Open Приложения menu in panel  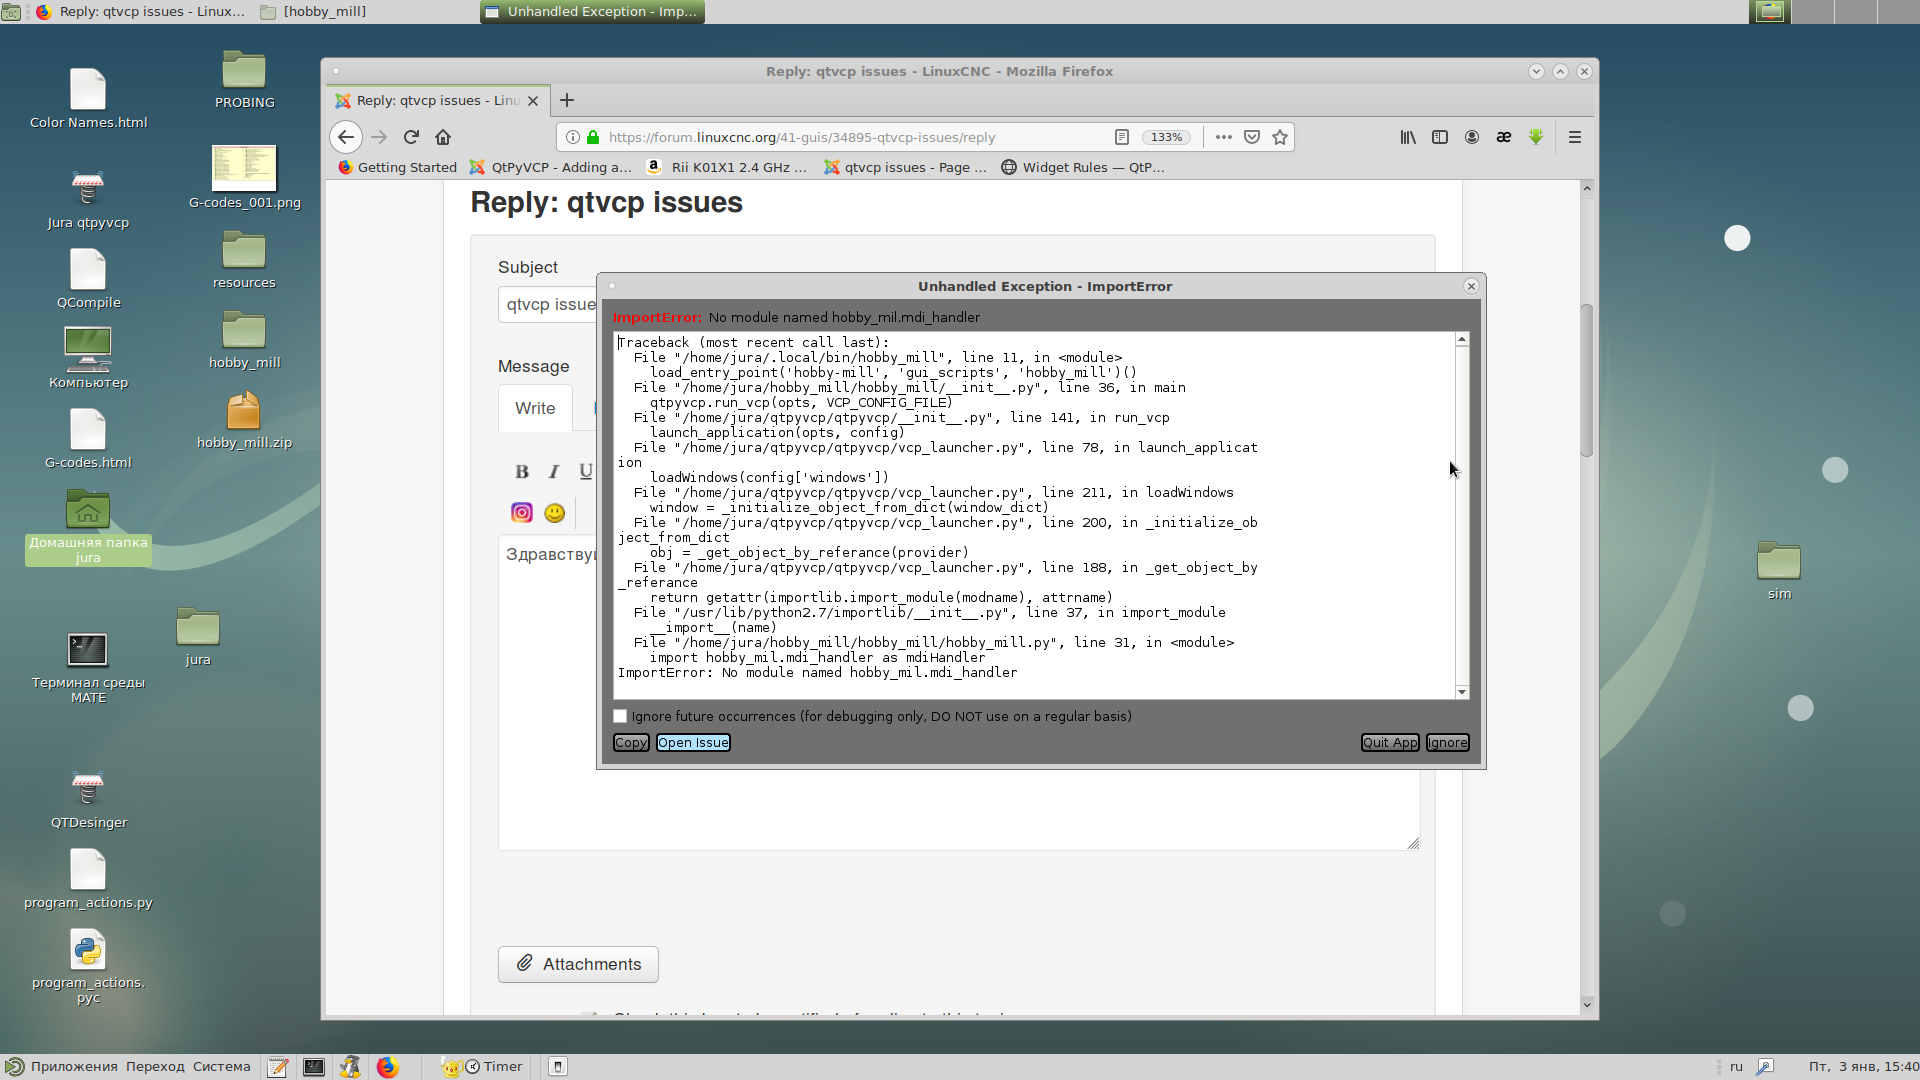coord(74,1067)
